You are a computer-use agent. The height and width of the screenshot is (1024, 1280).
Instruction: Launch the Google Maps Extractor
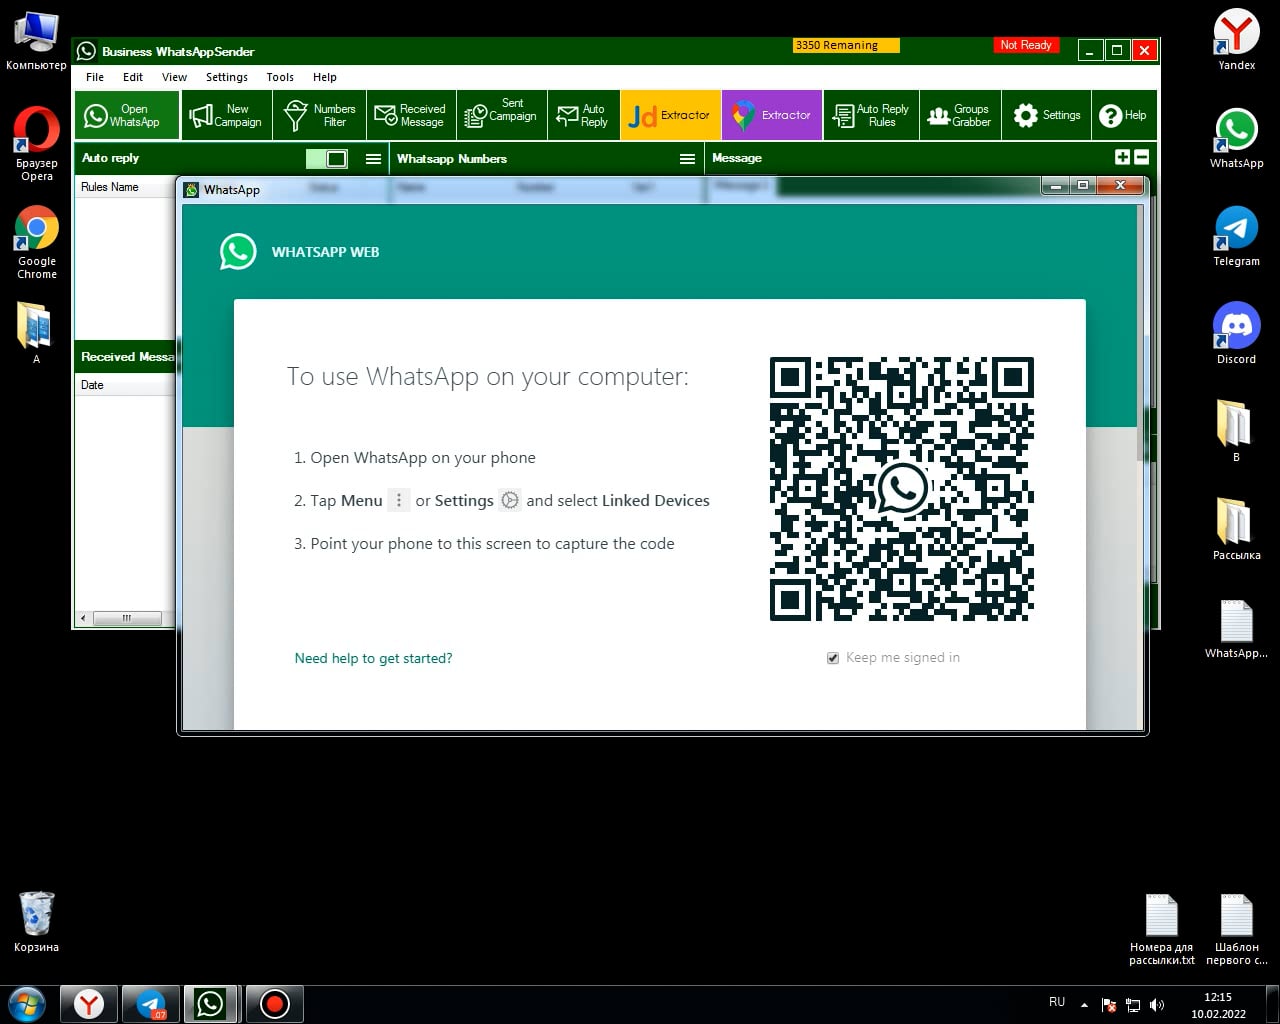point(772,115)
